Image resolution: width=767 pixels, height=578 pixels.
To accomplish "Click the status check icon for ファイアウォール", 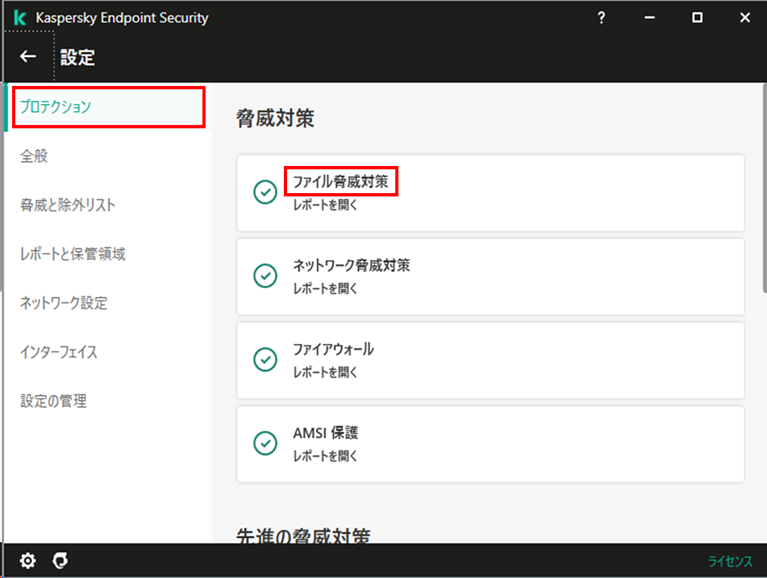I will click(265, 359).
